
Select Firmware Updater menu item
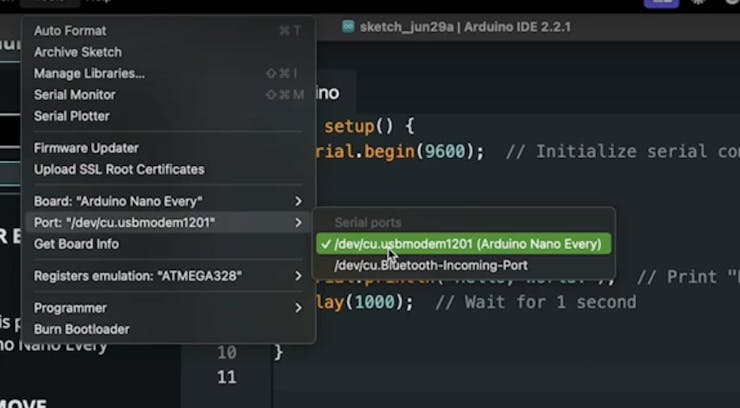tap(168, 148)
